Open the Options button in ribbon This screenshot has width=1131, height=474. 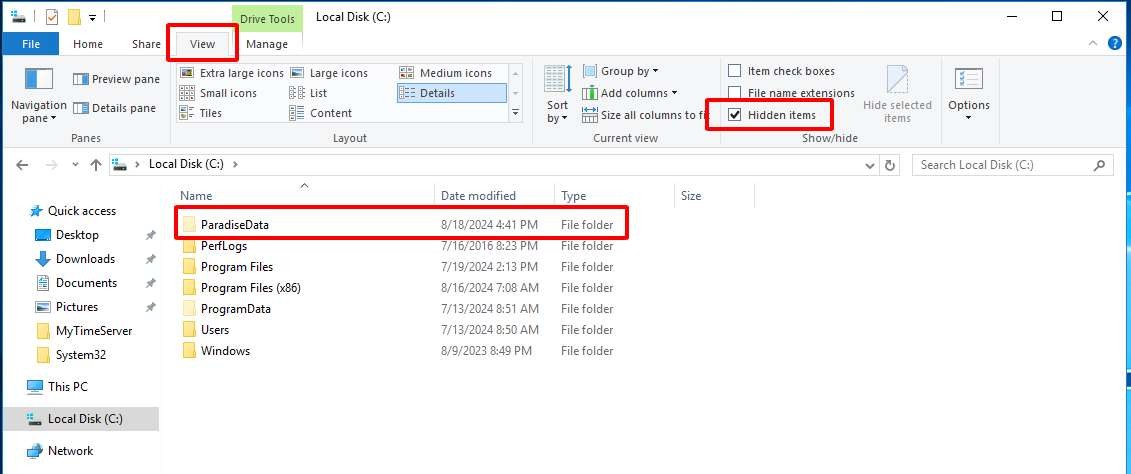[x=968, y=96]
